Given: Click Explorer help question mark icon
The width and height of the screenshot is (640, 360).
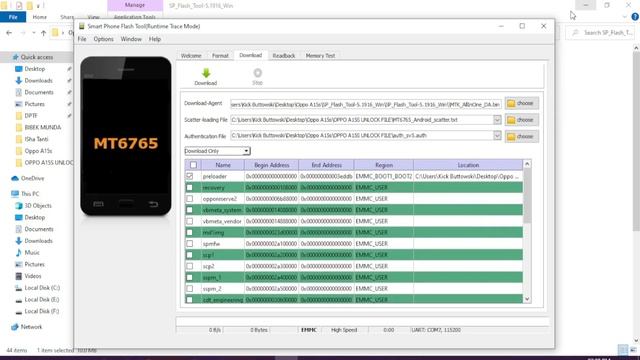Looking at the screenshot, I should coord(635,17).
